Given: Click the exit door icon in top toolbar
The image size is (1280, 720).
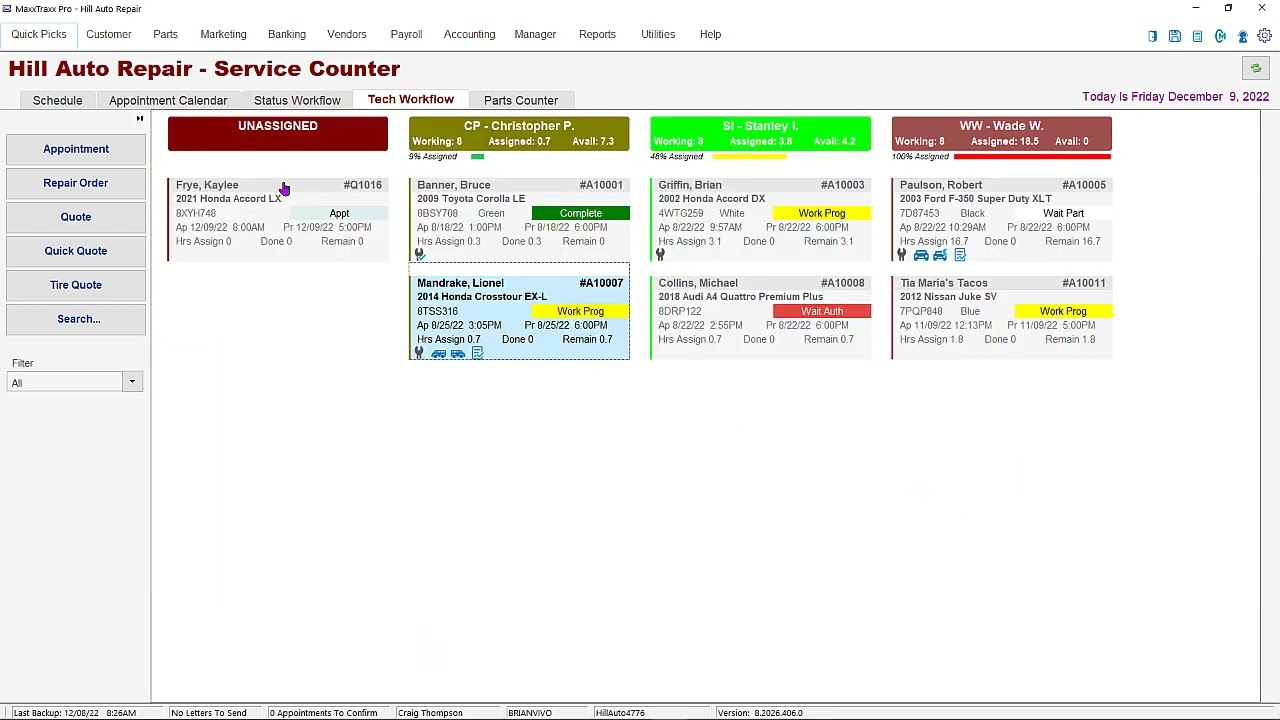Looking at the screenshot, I should [x=1152, y=36].
